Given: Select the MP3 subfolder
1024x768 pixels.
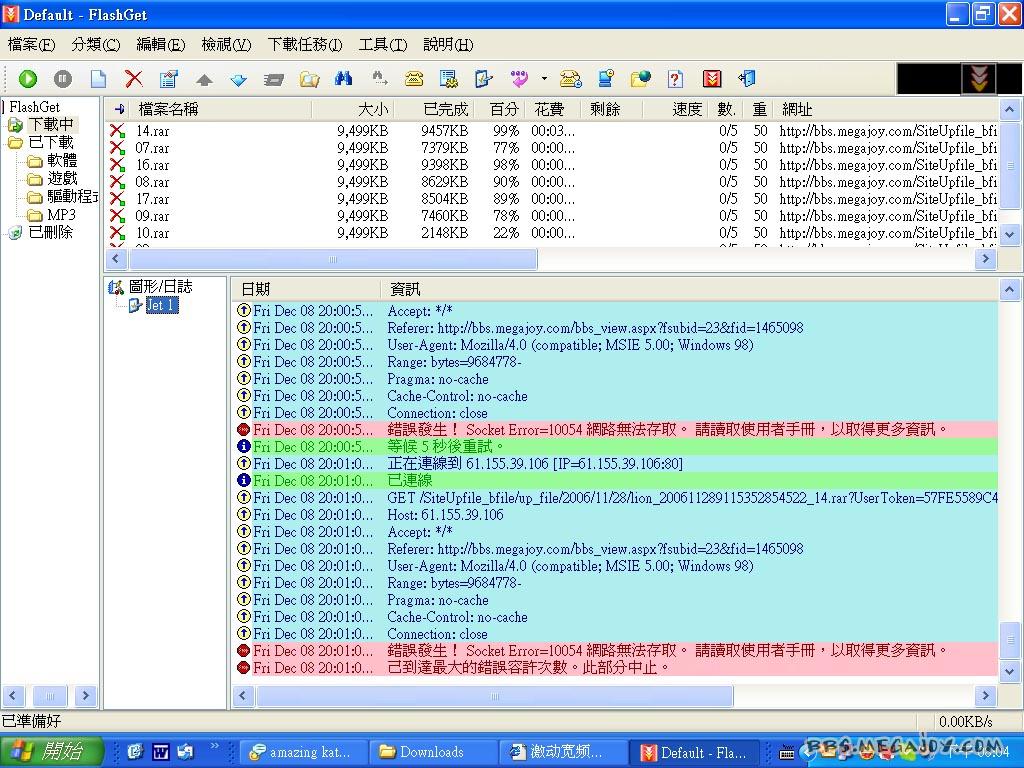Looking at the screenshot, I should 61,215.
